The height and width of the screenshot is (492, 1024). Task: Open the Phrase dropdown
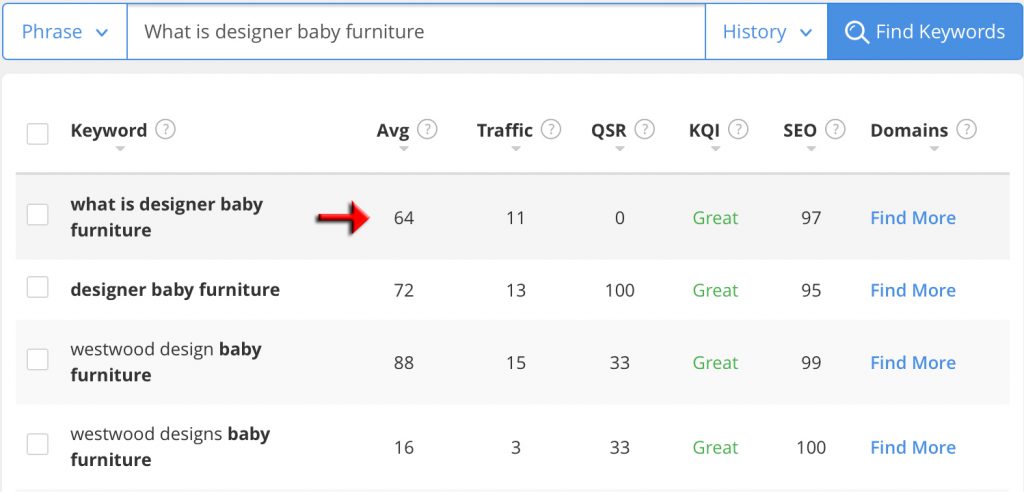(x=65, y=31)
